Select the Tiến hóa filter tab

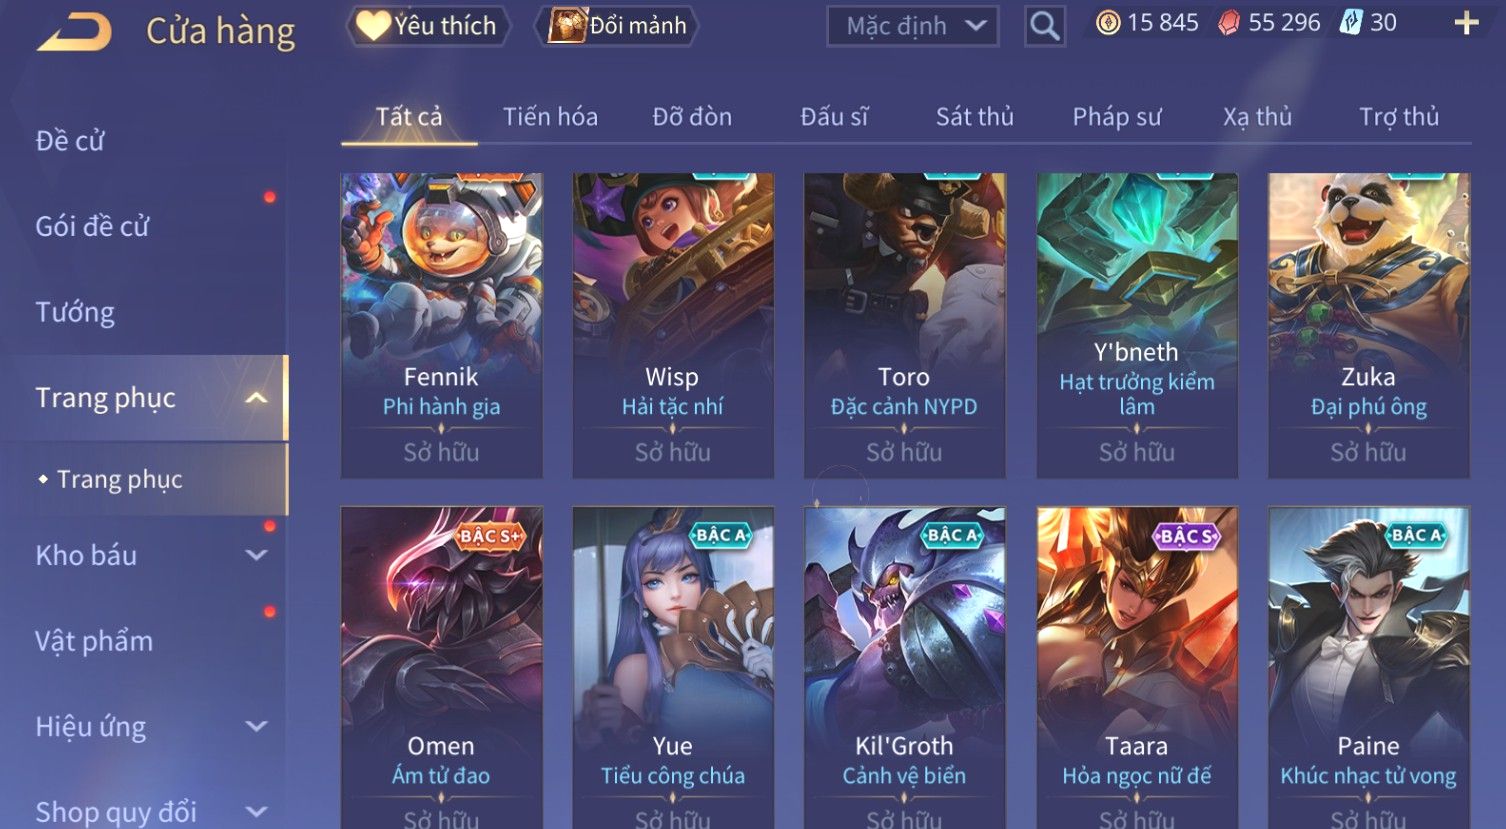click(x=550, y=117)
